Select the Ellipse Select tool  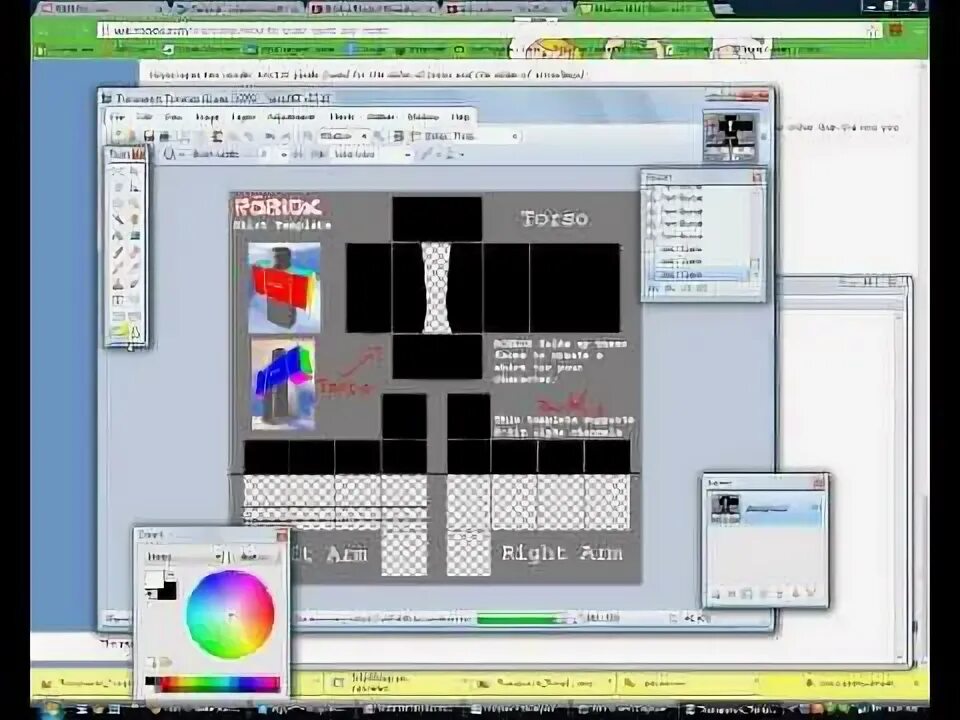click(118, 203)
